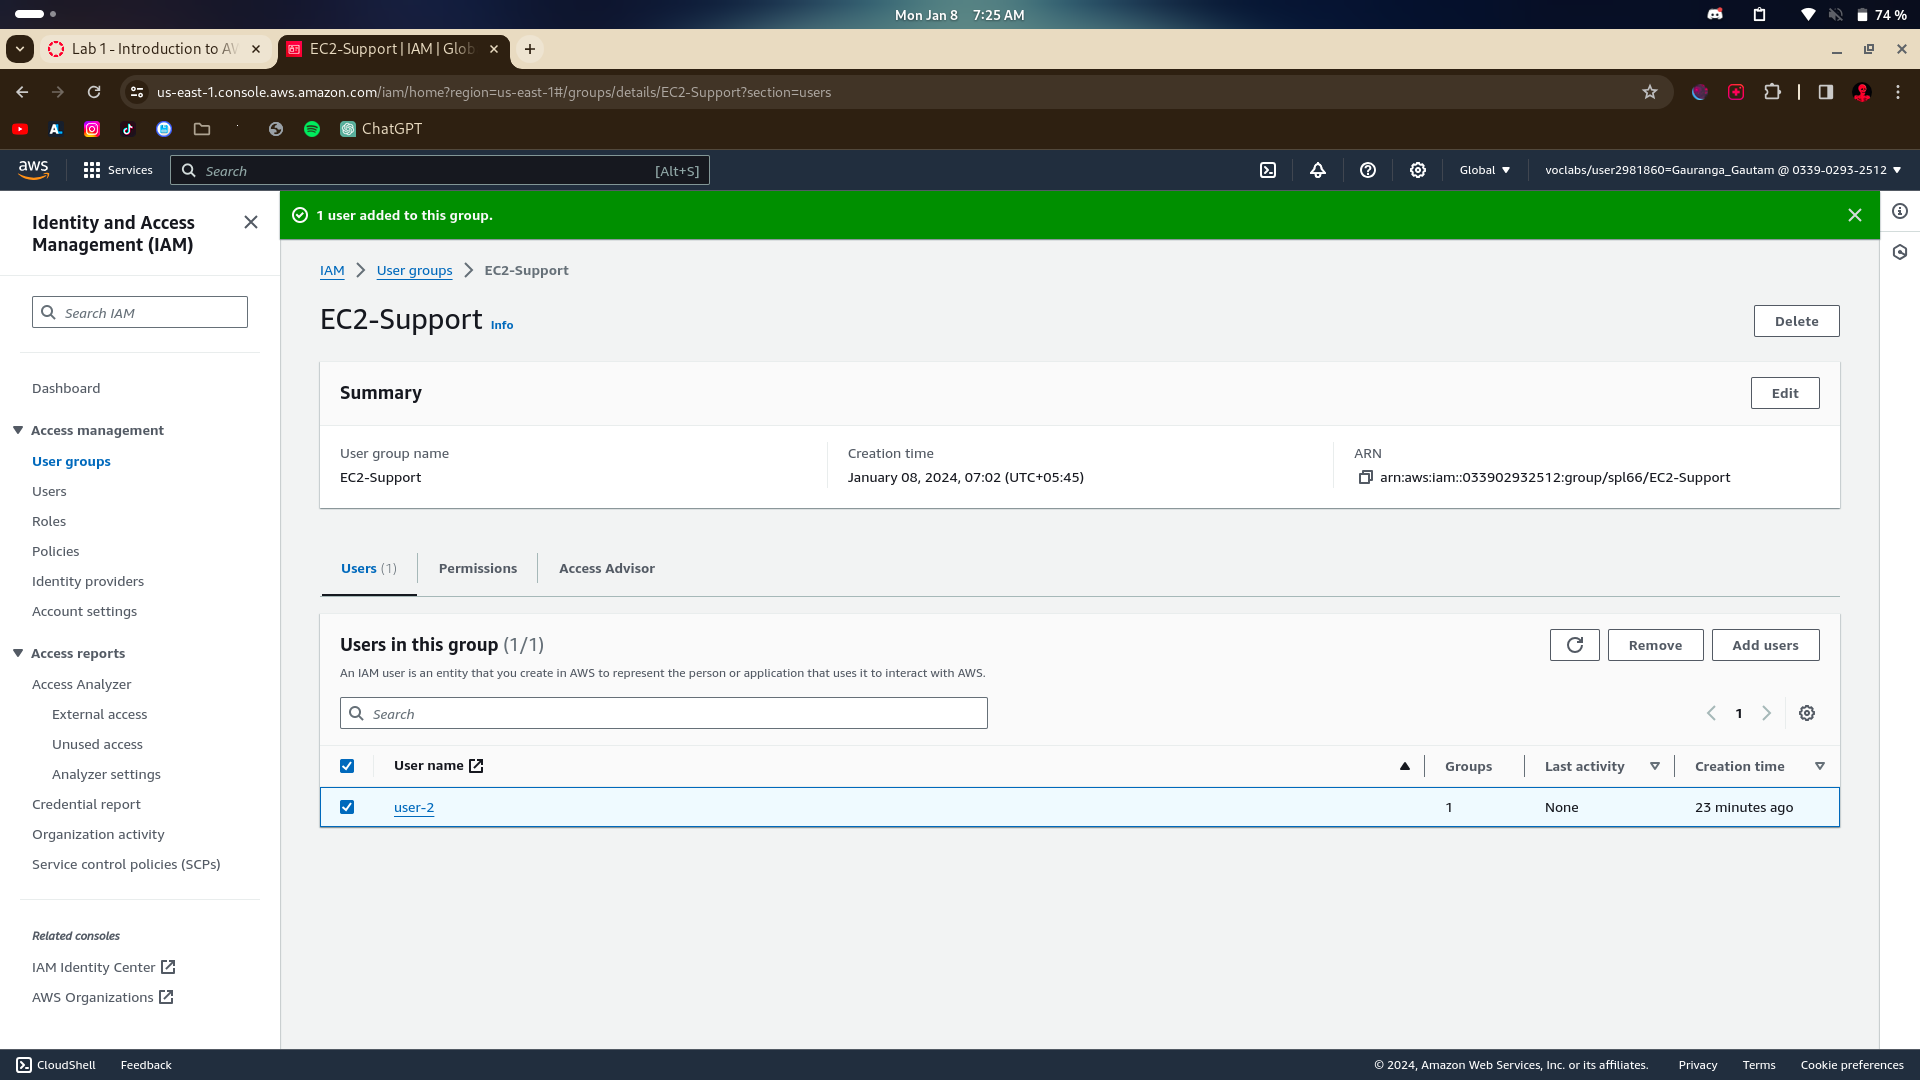
Task: Click the Add users button
Action: click(x=1765, y=645)
